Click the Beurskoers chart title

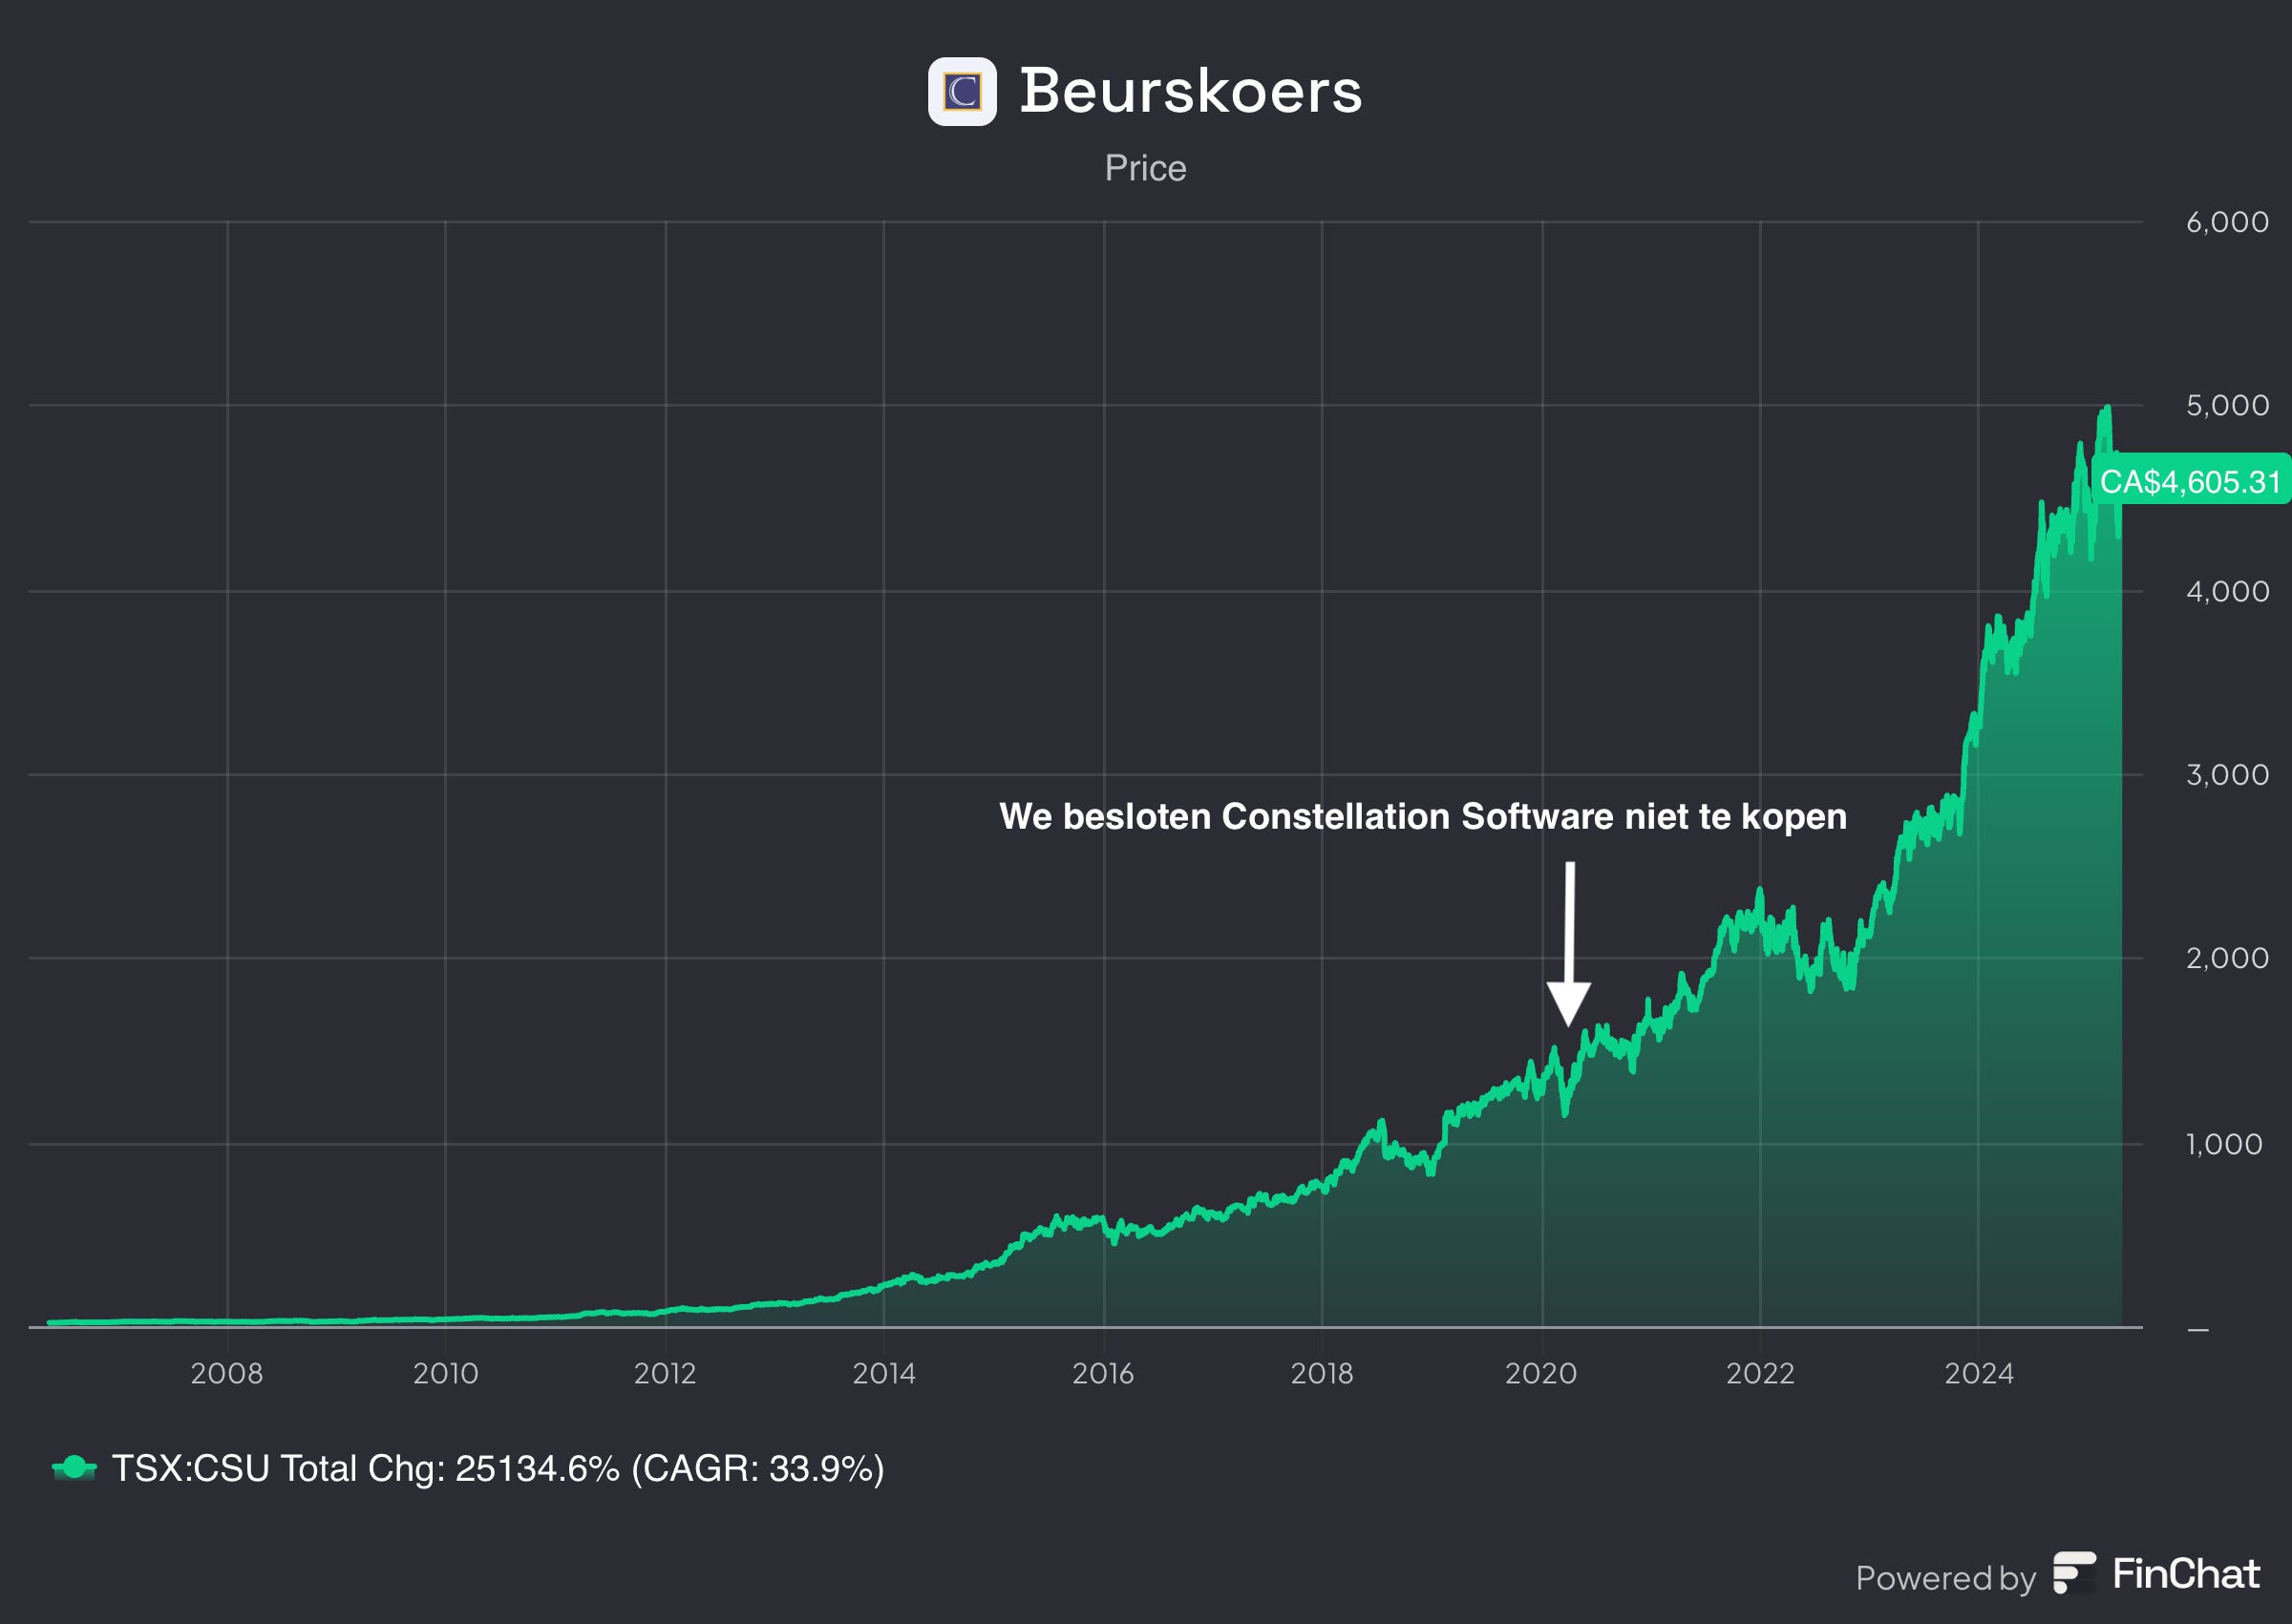1190,91
